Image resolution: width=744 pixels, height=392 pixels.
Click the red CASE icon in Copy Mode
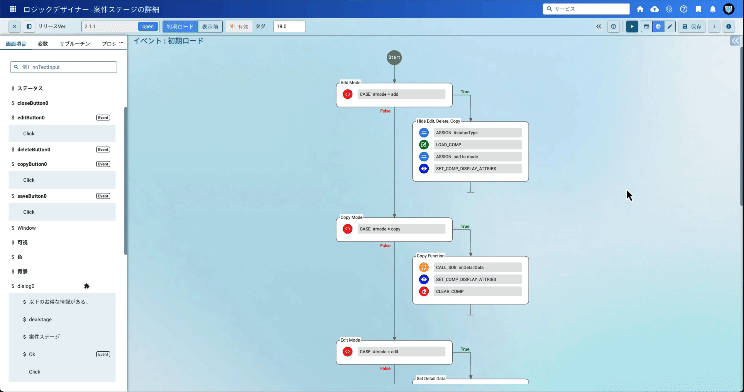point(347,229)
